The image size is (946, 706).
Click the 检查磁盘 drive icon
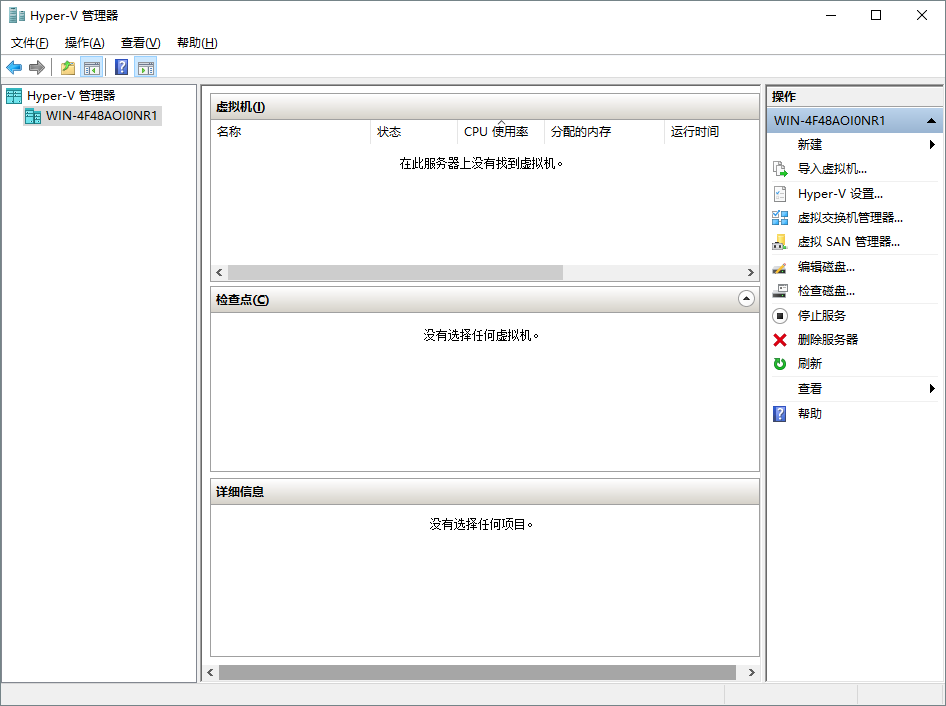click(x=780, y=291)
